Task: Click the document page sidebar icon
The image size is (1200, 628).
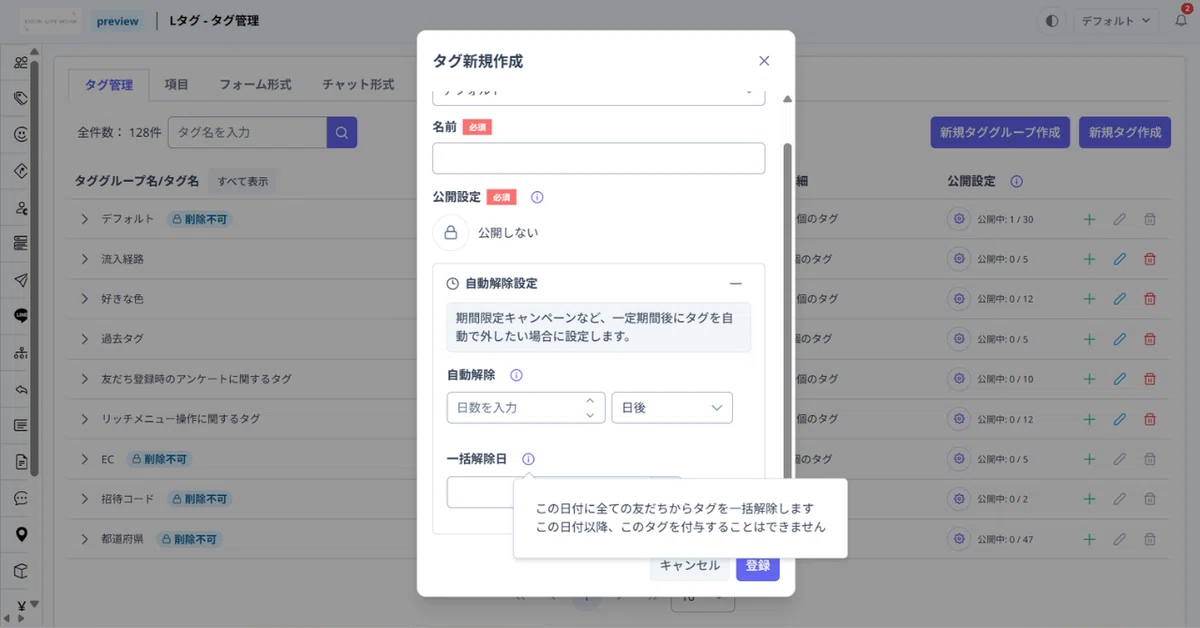Action: (x=21, y=461)
